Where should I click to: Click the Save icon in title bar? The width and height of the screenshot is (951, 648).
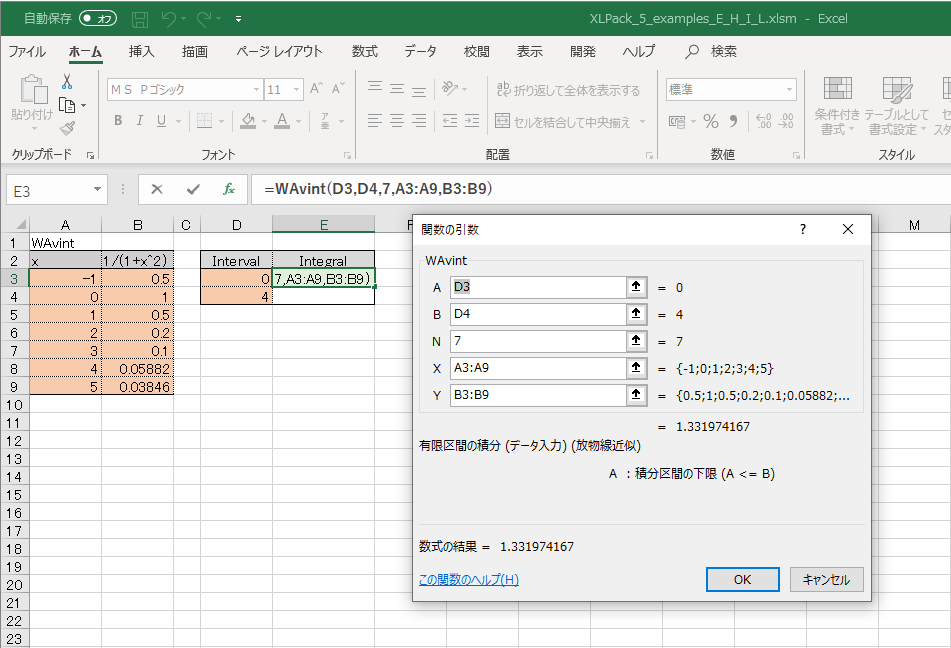(x=140, y=19)
